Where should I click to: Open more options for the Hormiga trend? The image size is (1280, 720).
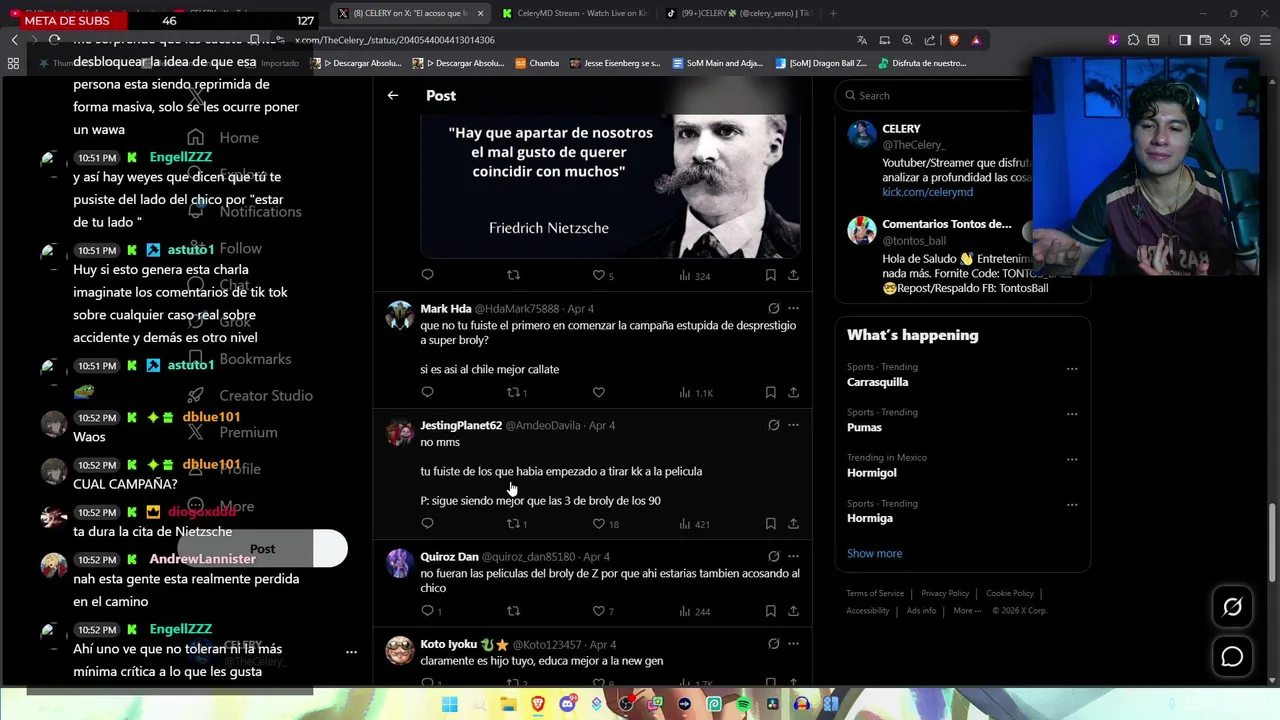[1072, 505]
